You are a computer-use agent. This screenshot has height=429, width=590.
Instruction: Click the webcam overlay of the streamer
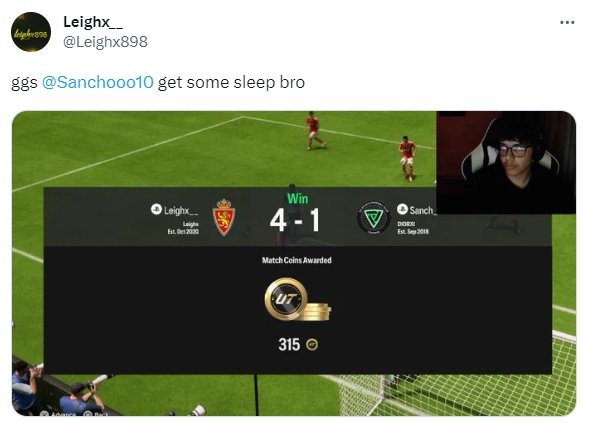(506, 163)
